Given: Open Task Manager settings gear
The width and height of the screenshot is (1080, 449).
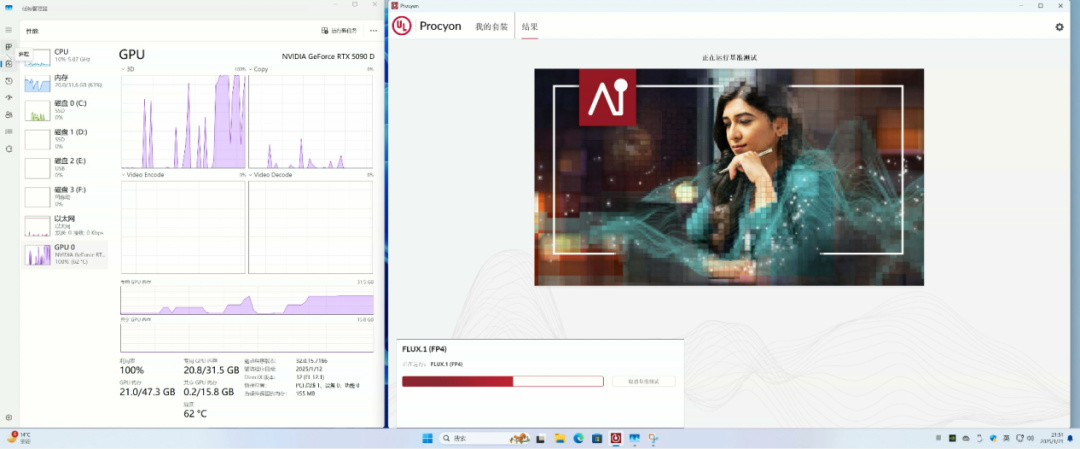Looking at the screenshot, I should point(9,417).
